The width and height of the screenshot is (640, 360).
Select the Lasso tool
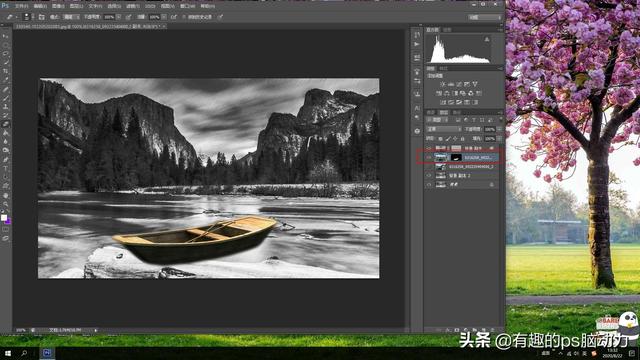[5, 53]
